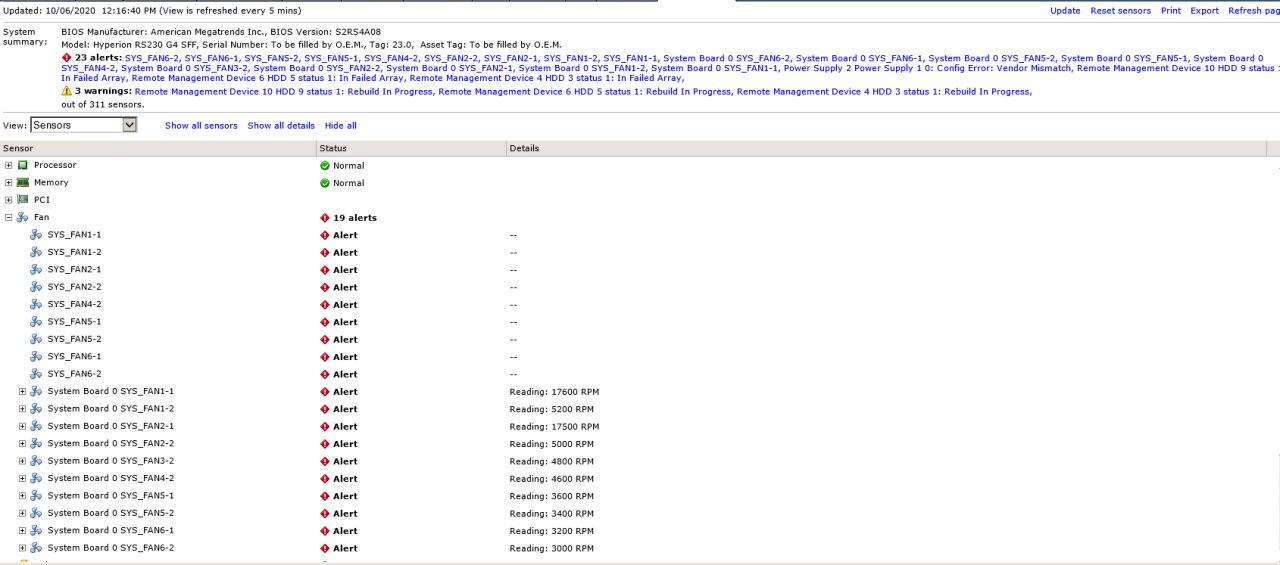Click the fan icon beside SYS_FAN4-2 row
The image size is (1280, 565).
click(36, 304)
